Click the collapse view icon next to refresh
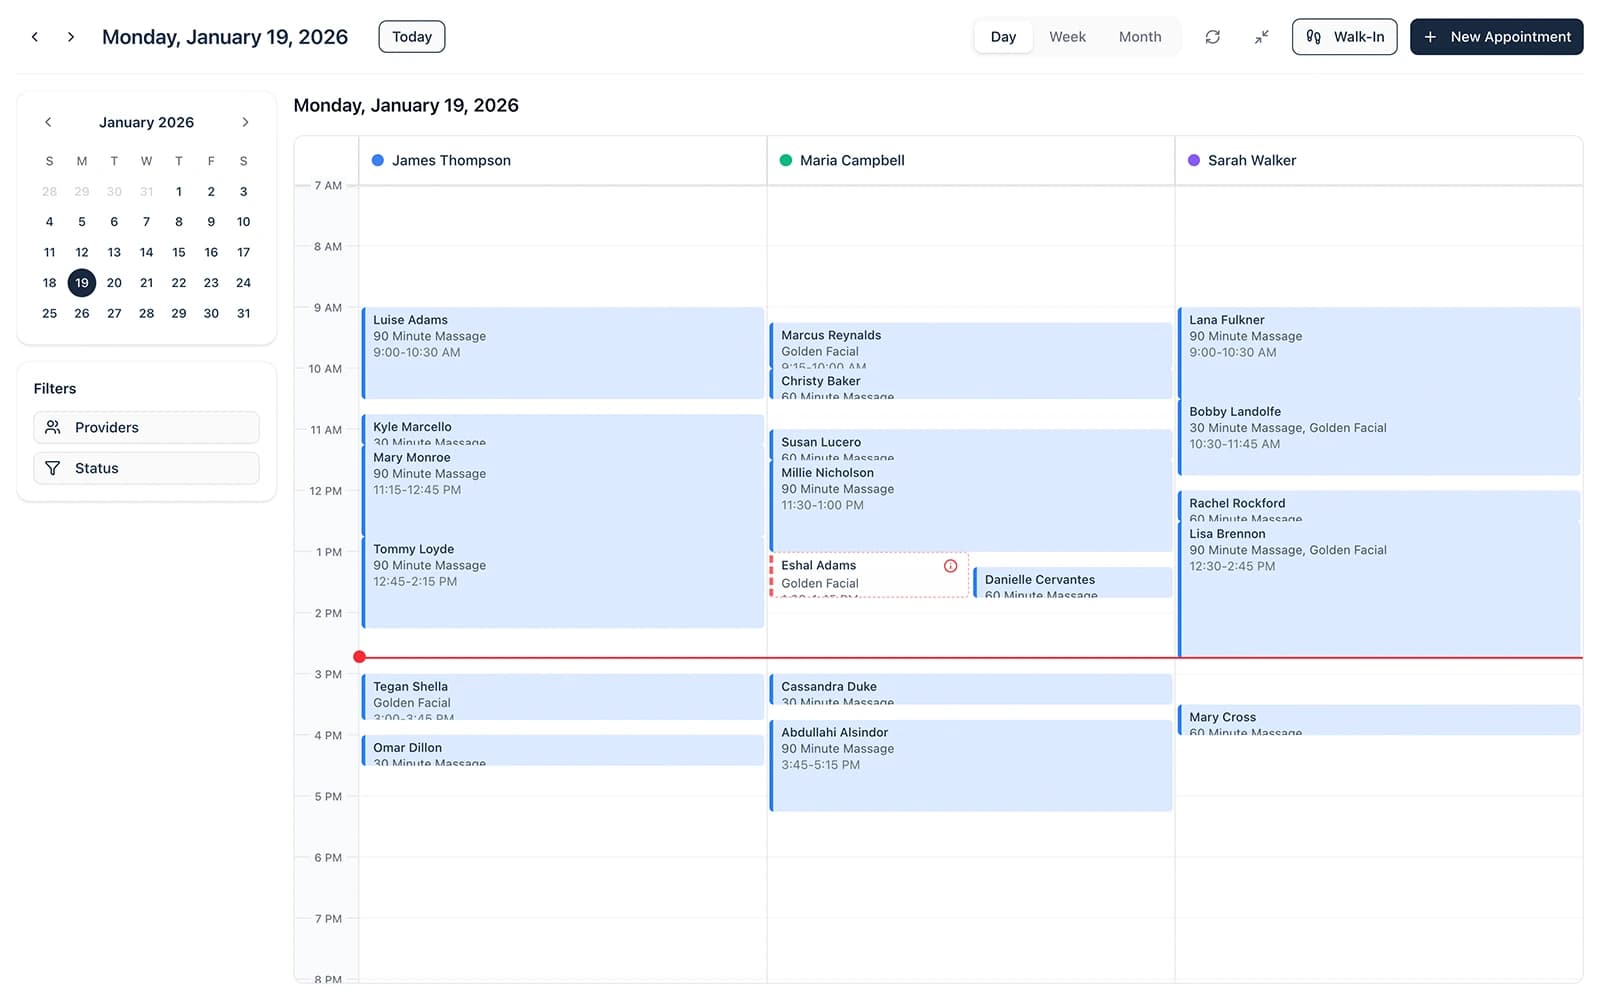Screen dimensions: 1600x1000 [1261, 36]
